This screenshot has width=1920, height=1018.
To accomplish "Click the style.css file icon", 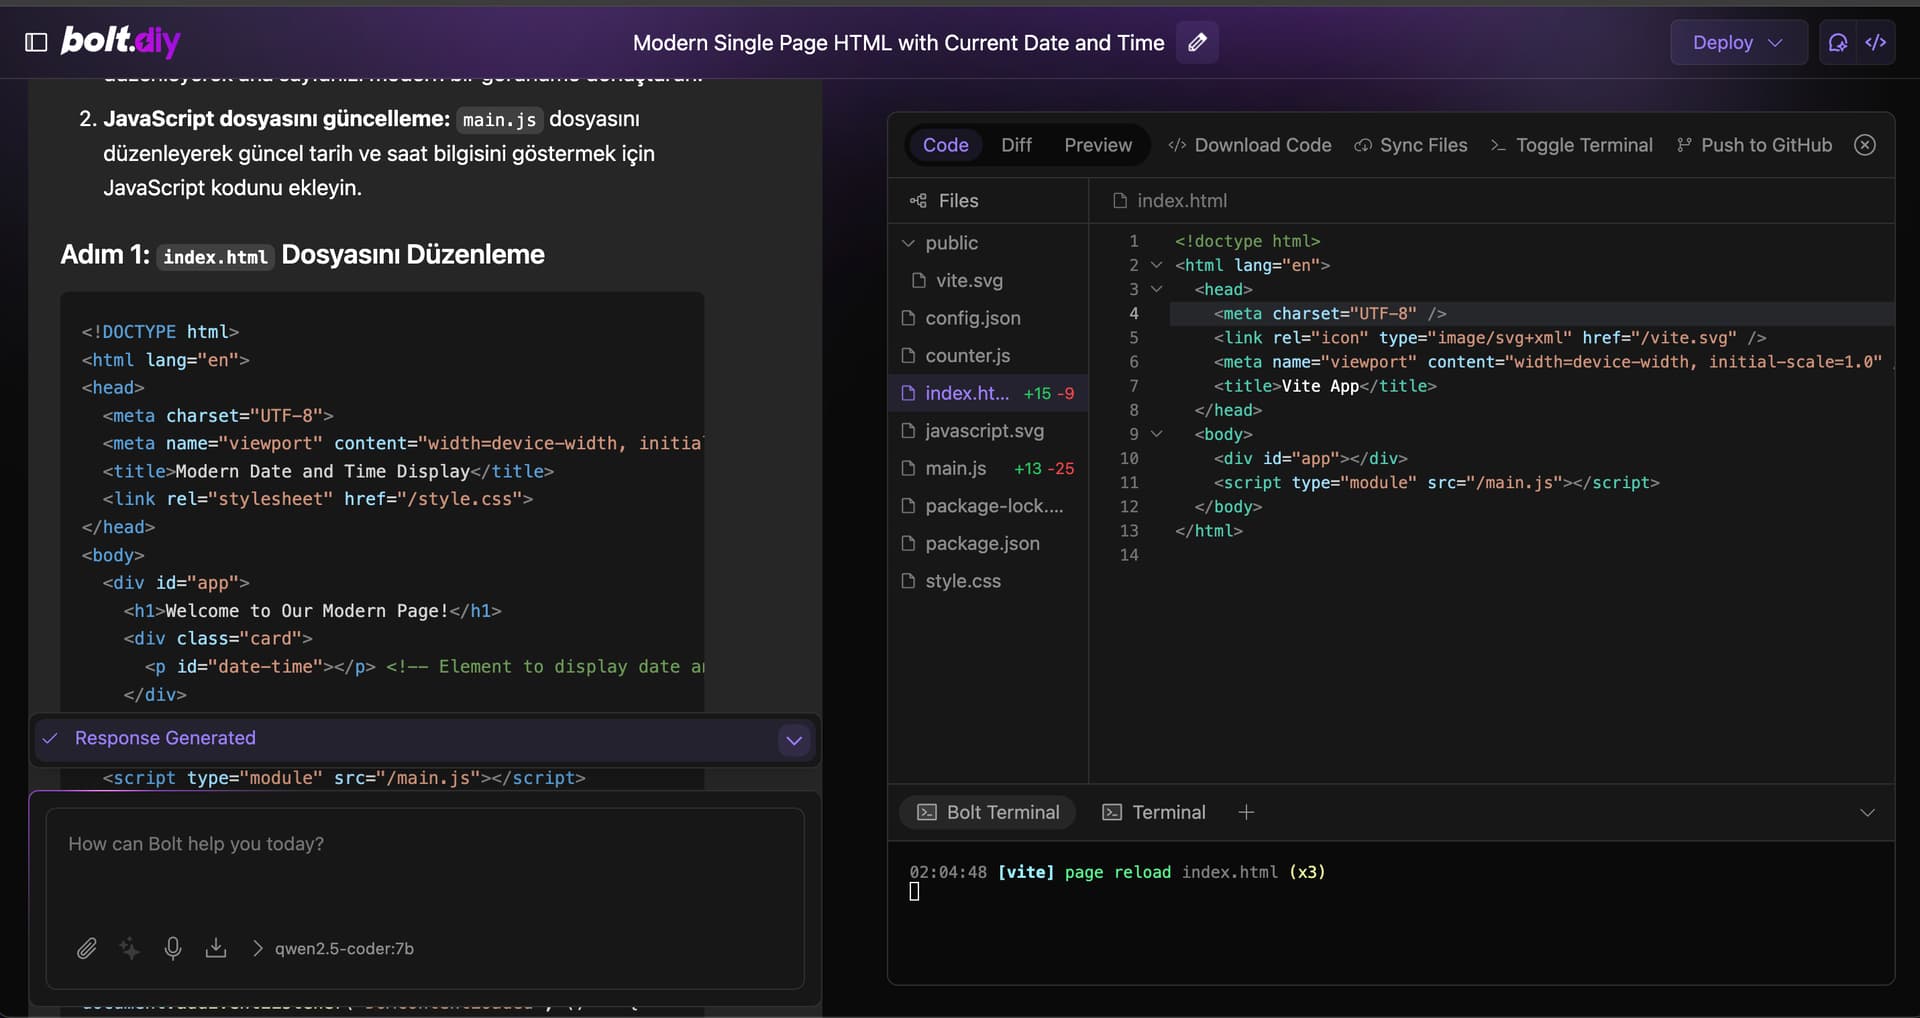I will click(x=908, y=581).
